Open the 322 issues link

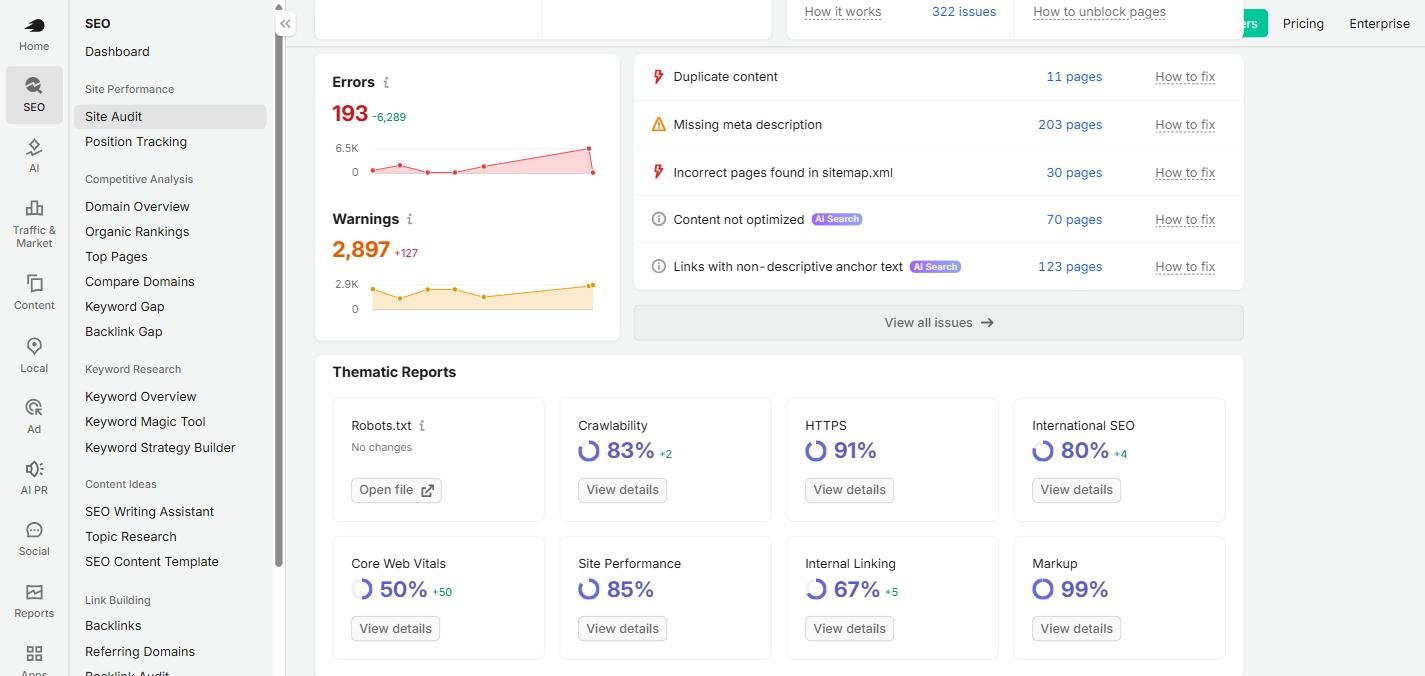pyautogui.click(x=964, y=12)
